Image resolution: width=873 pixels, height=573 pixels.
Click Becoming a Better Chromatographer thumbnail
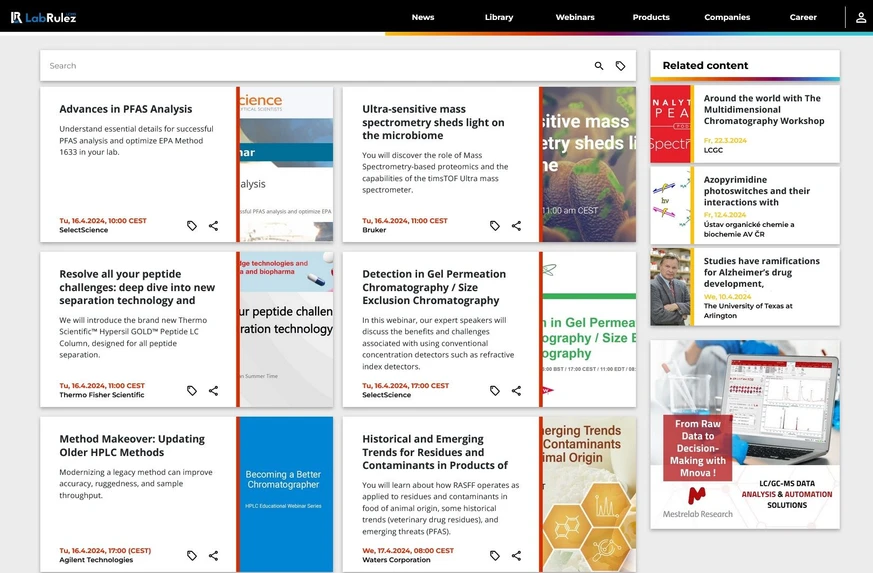pyautogui.click(x=286, y=494)
